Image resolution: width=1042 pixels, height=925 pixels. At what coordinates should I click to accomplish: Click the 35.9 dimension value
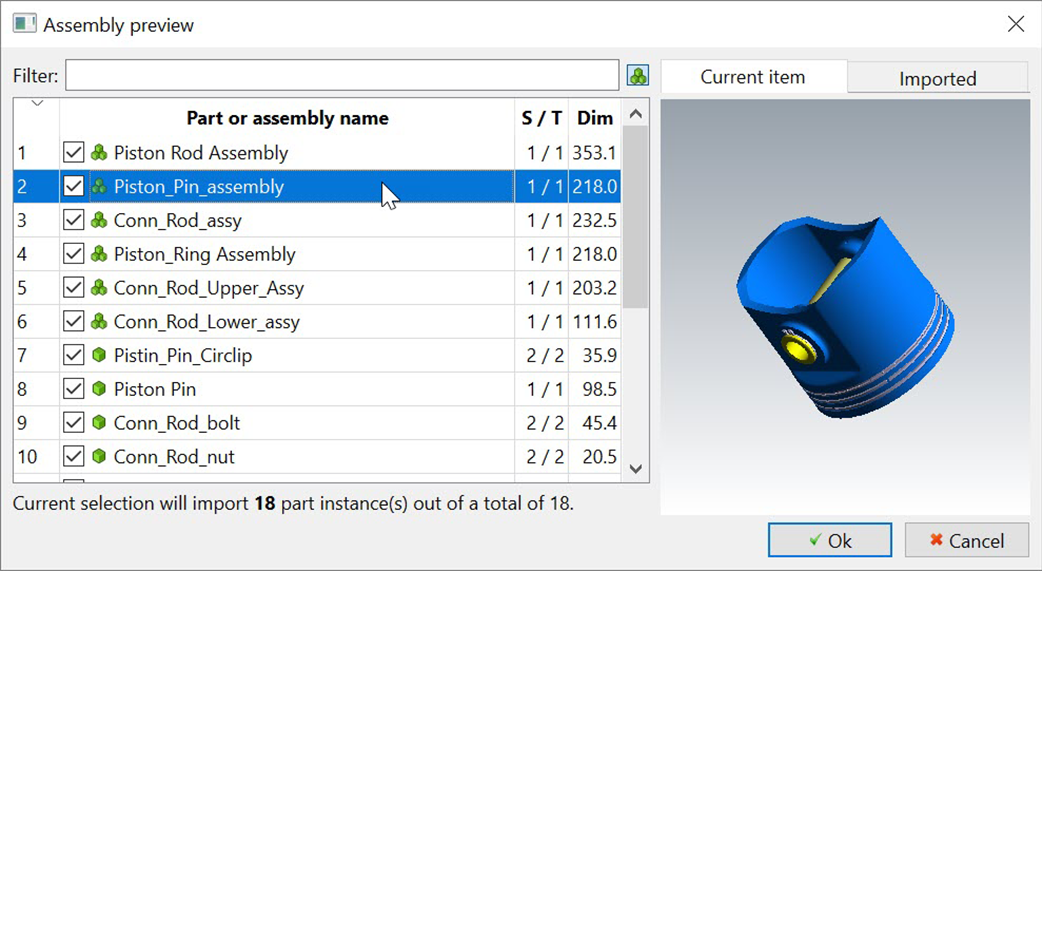click(600, 355)
